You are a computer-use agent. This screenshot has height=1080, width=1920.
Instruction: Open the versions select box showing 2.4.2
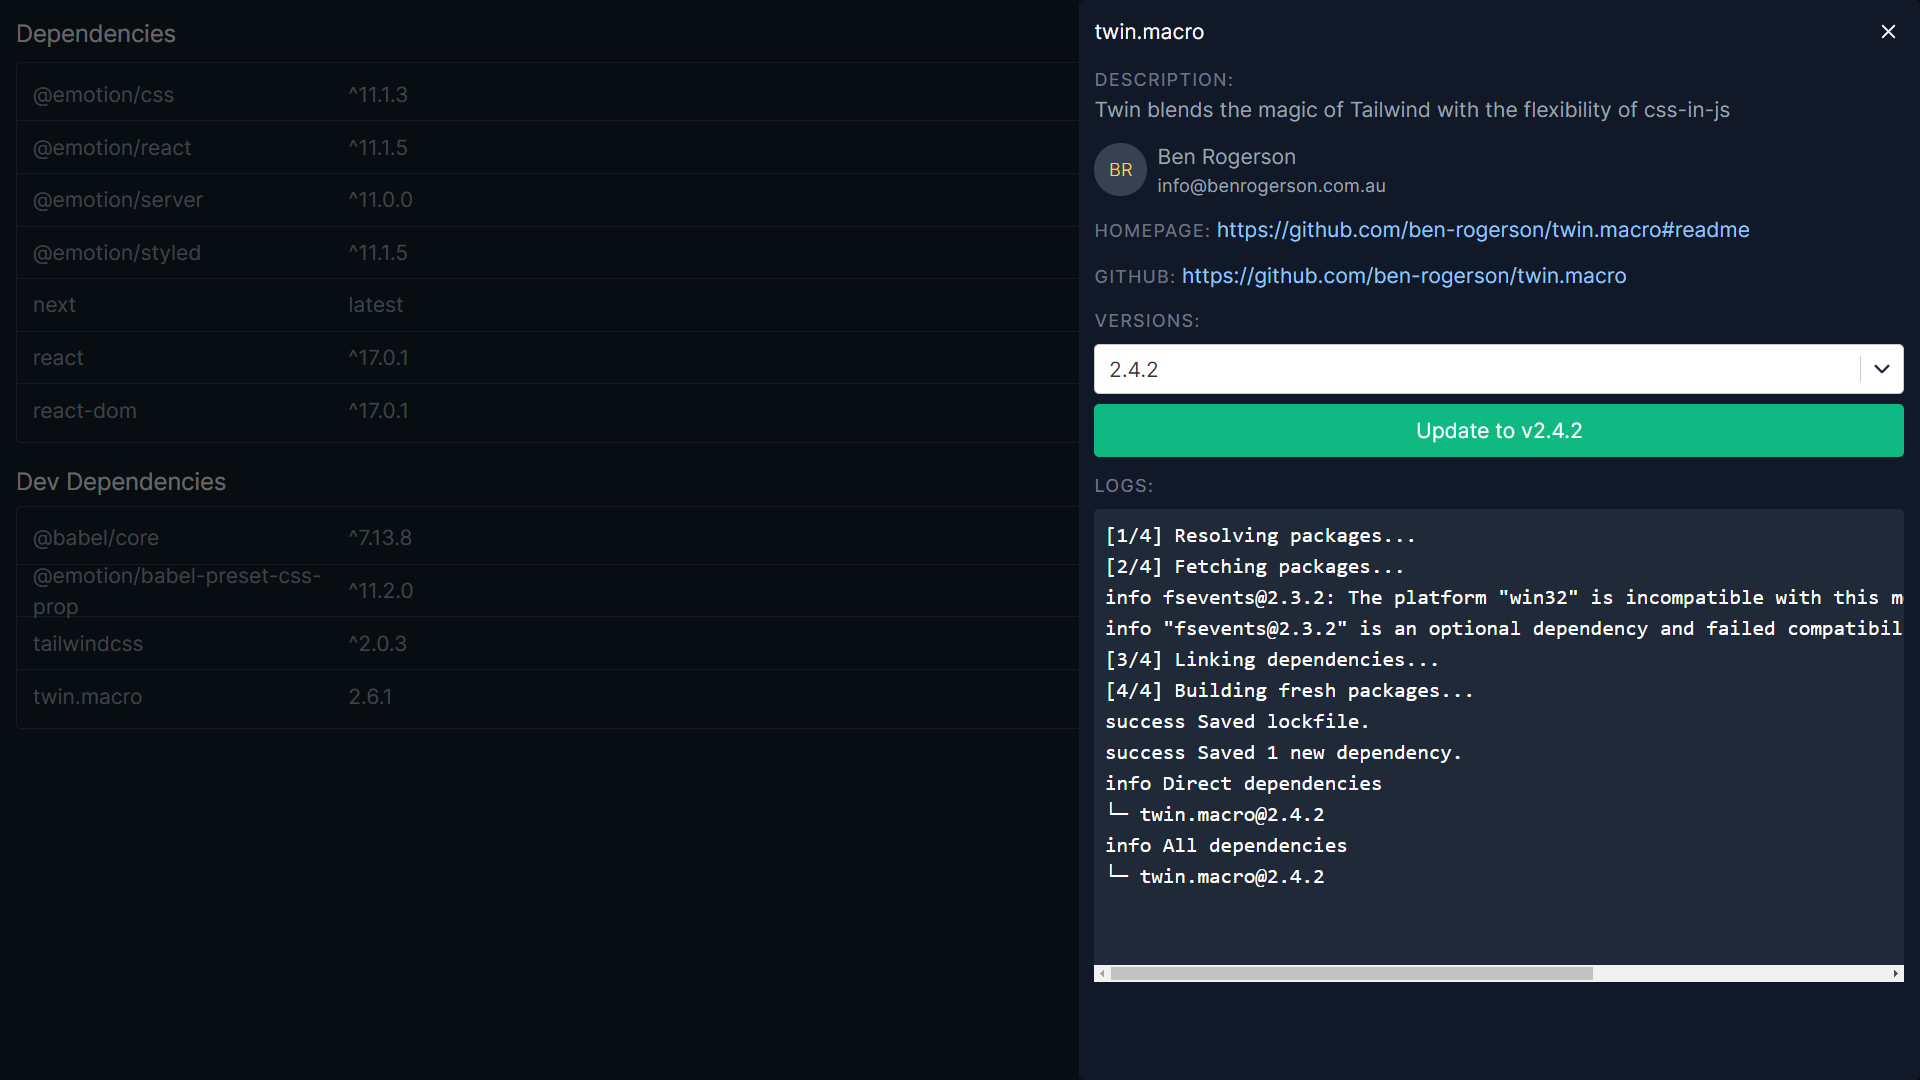coord(1476,369)
